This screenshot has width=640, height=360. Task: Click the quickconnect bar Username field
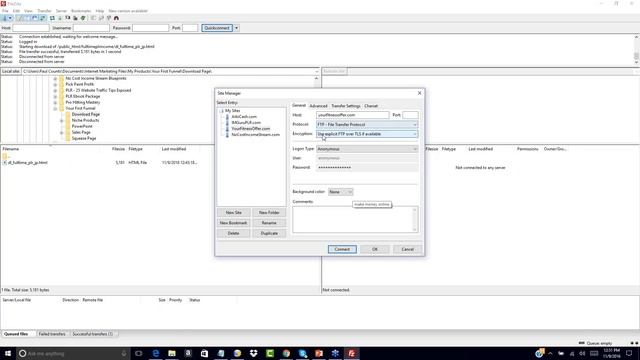tap(91, 28)
